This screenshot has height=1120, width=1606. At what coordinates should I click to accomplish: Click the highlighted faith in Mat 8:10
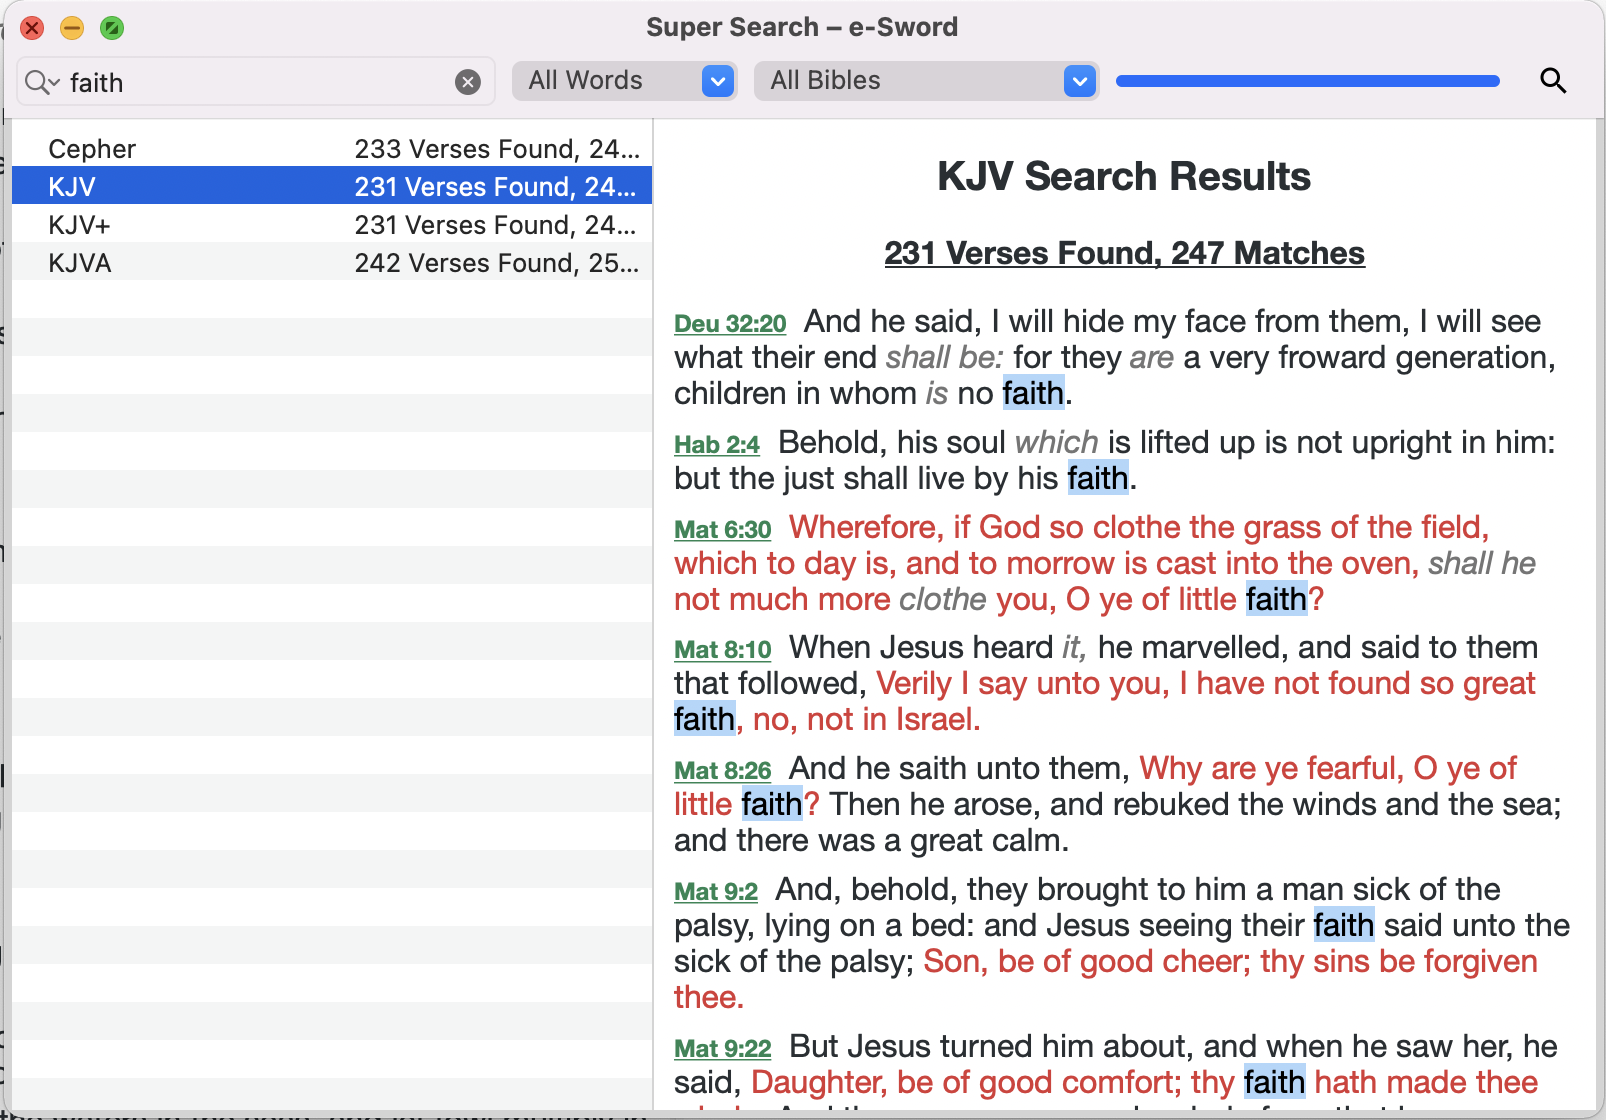pos(704,719)
